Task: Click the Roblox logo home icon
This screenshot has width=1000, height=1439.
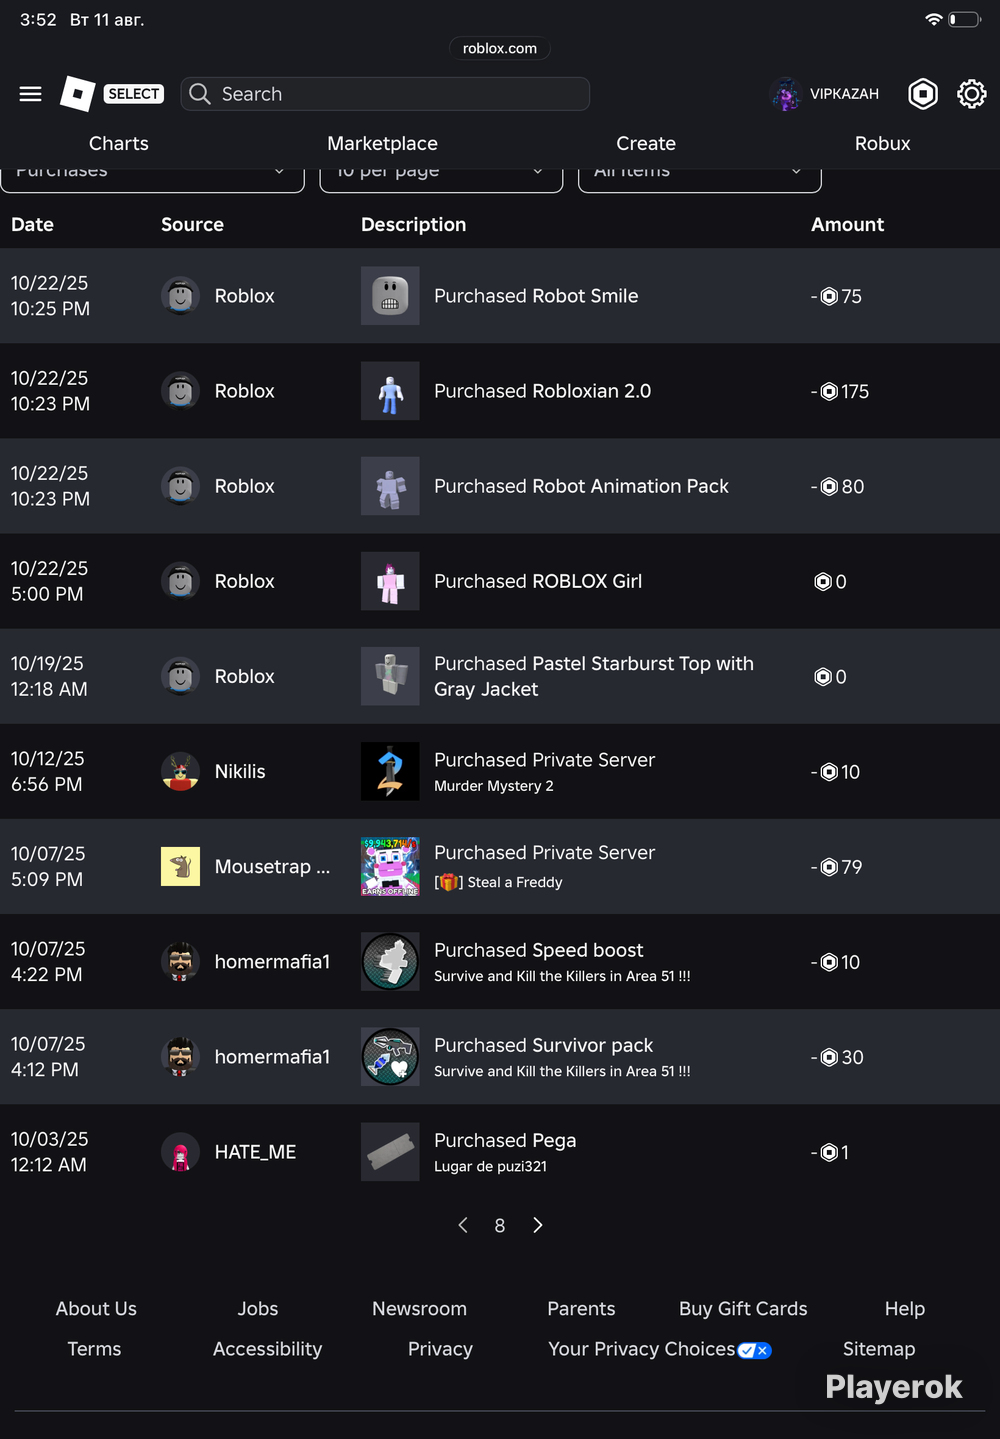Action: pyautogui.click(x=78, y=94)
